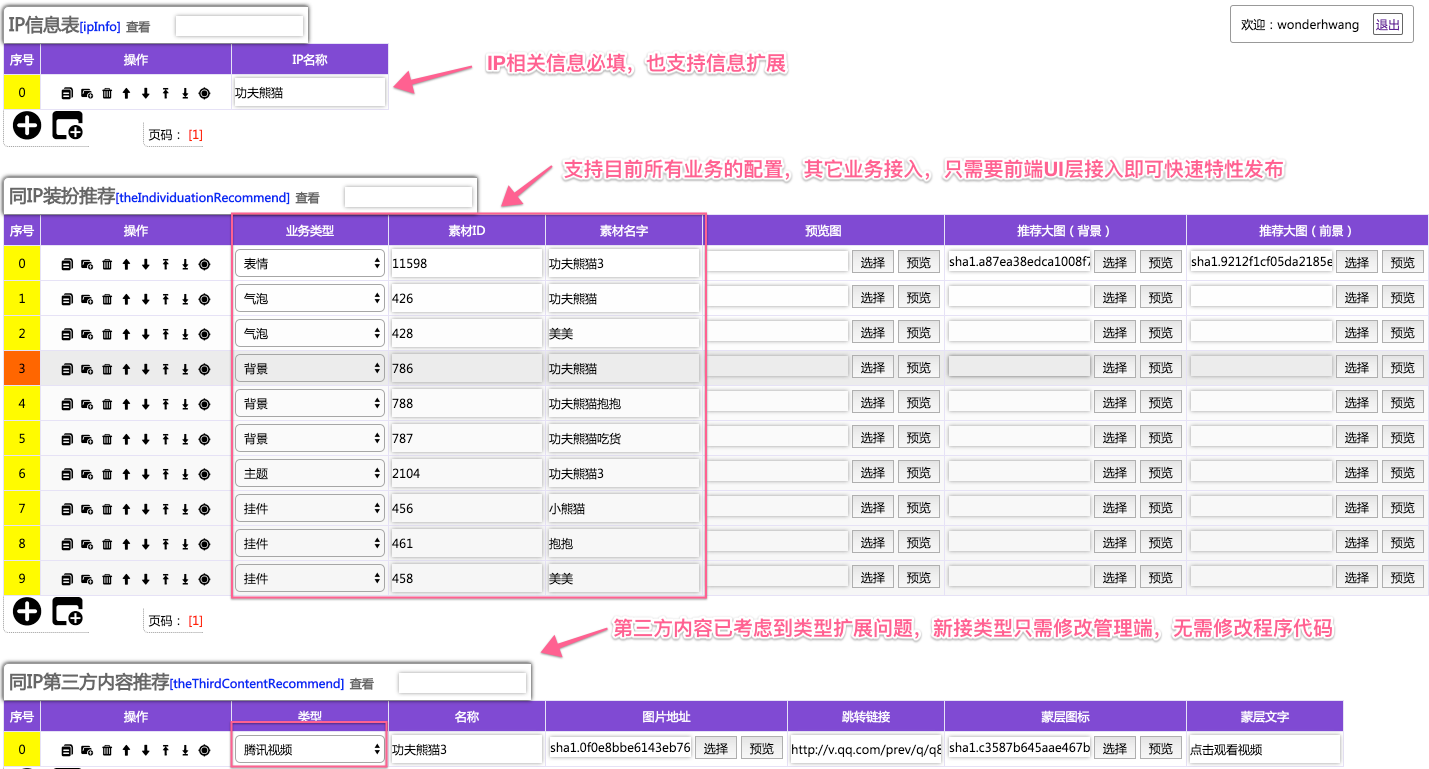Add a new row below the IP信息表
This screenshot has height=769, width=1429.
tap(25, 125)
